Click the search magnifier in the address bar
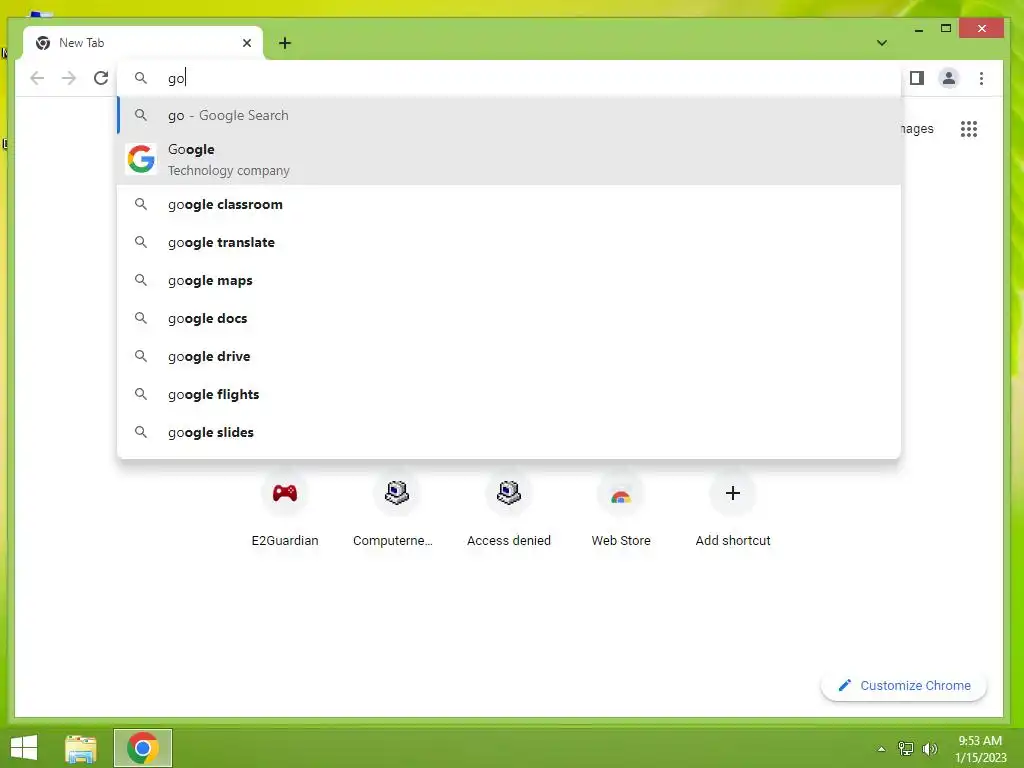Image resolution: width=1024 pixels, height=768 pixels. pyautogui.click(x=141, y=78)
